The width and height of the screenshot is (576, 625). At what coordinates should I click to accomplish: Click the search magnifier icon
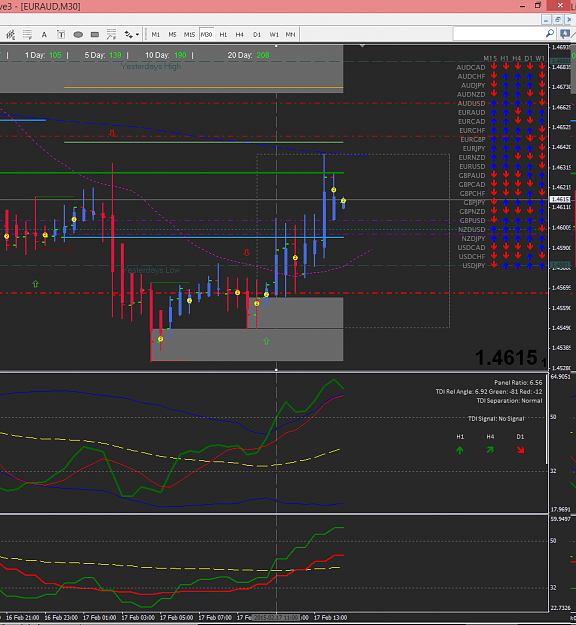550,33
